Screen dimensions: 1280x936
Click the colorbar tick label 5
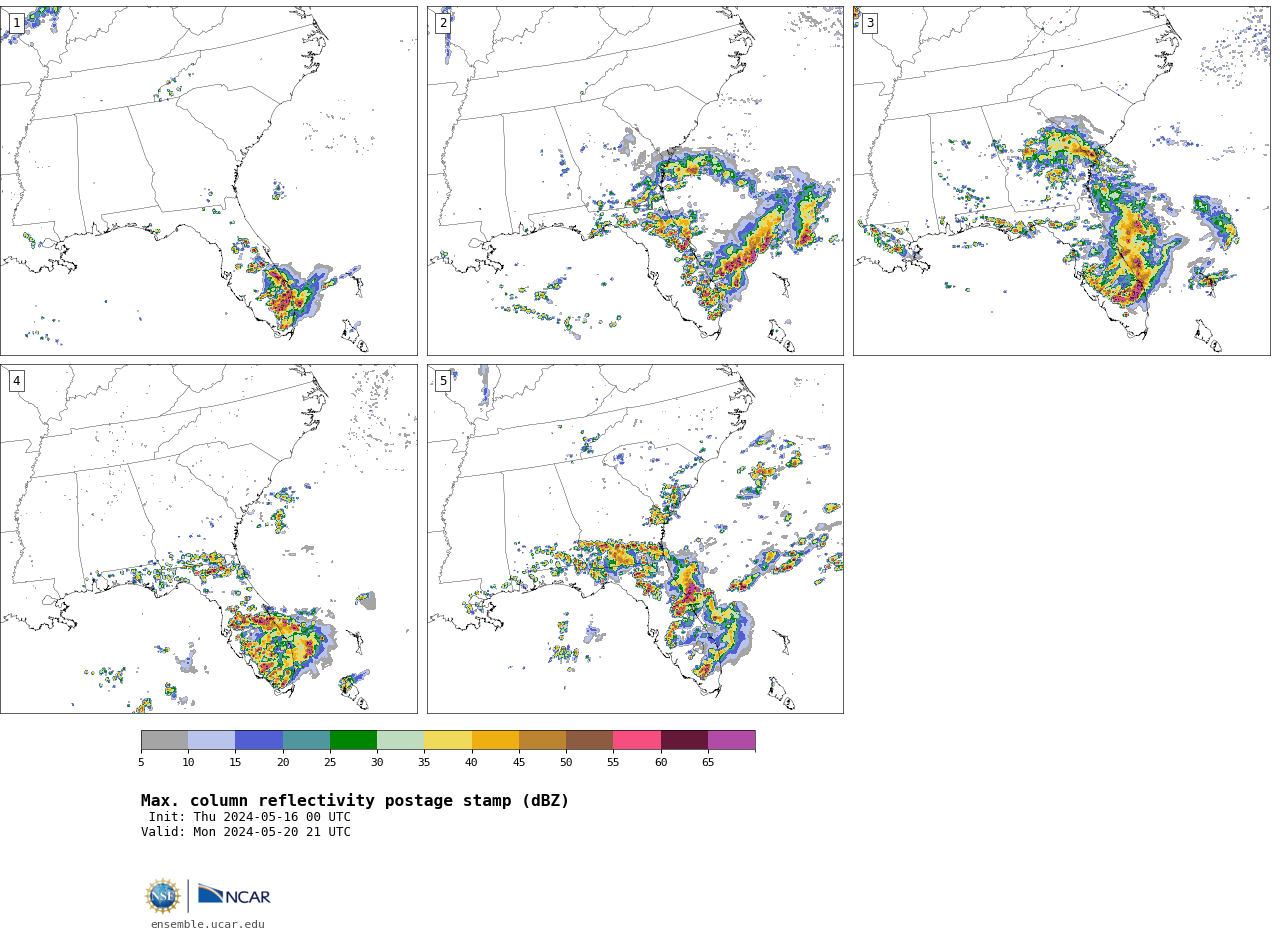(x=141, y=762)
